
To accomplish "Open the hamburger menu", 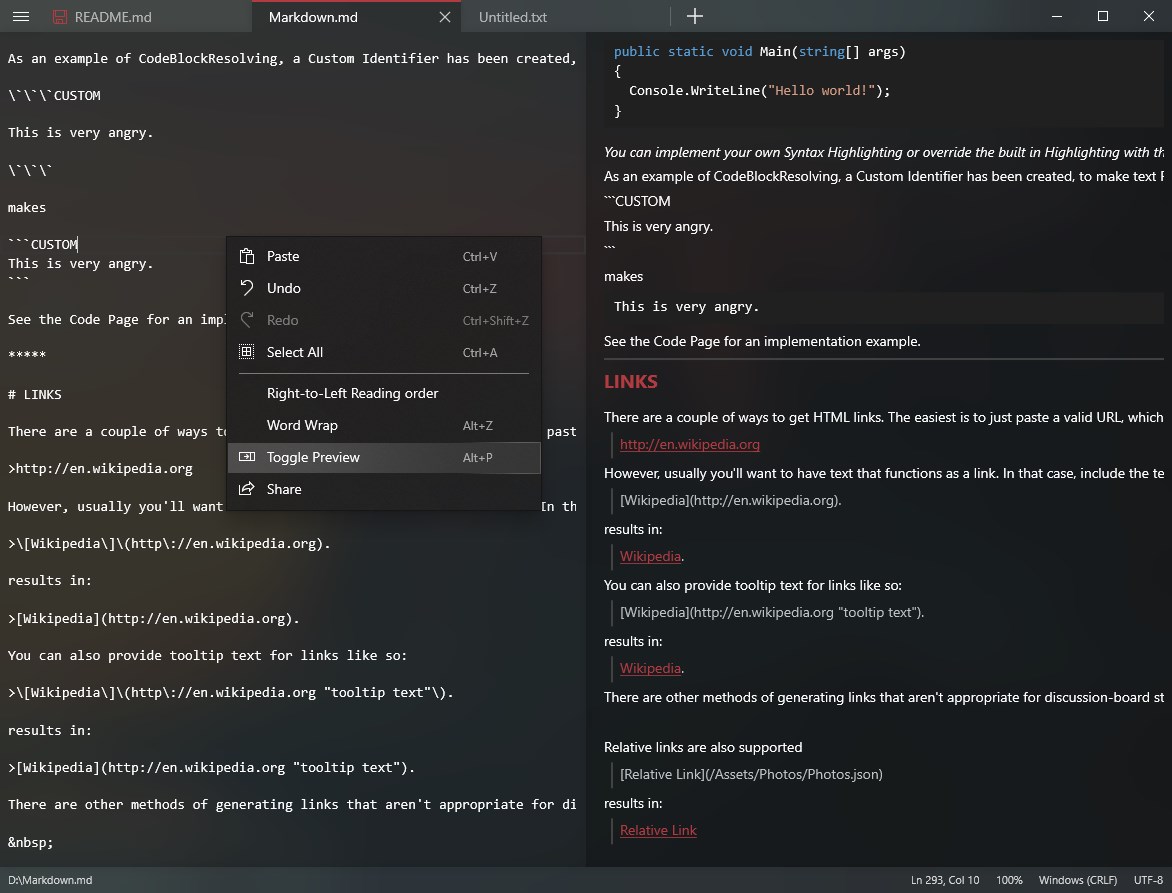I will [21, 16].
